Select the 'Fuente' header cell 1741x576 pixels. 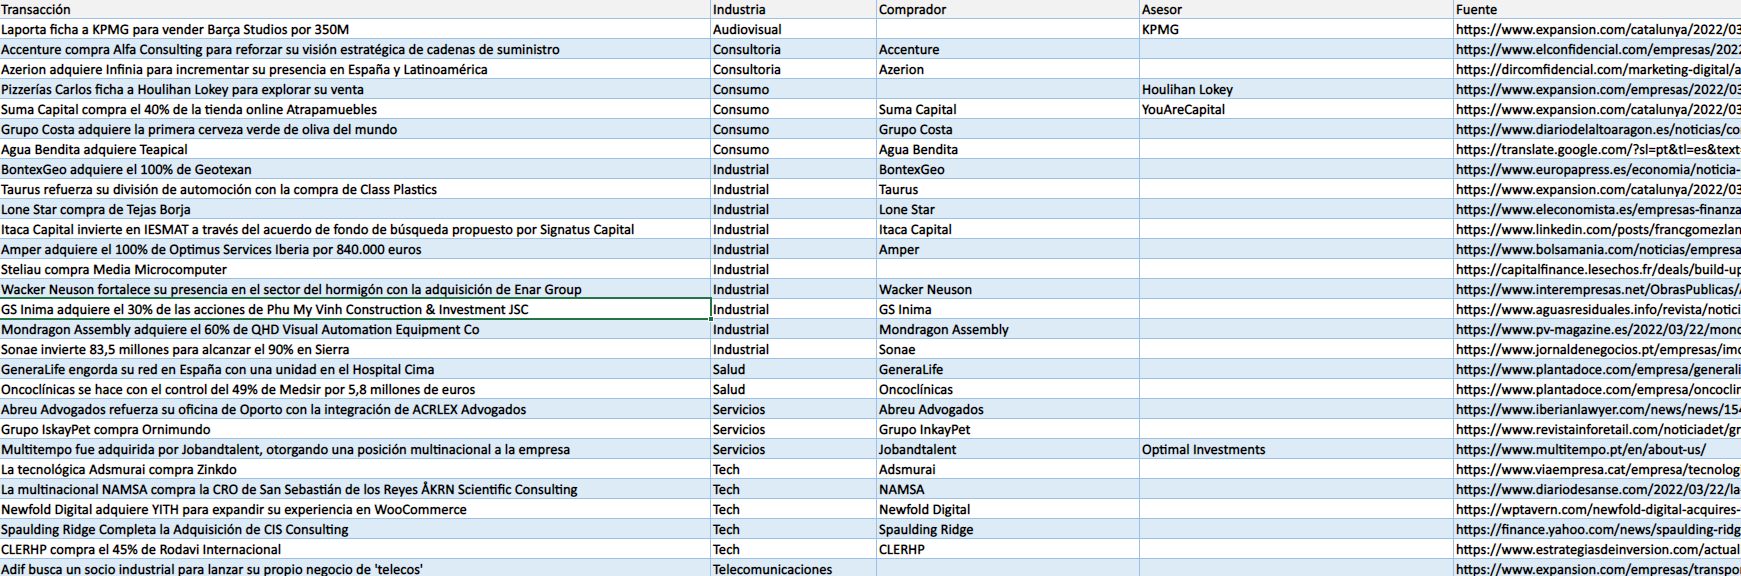1598,9
